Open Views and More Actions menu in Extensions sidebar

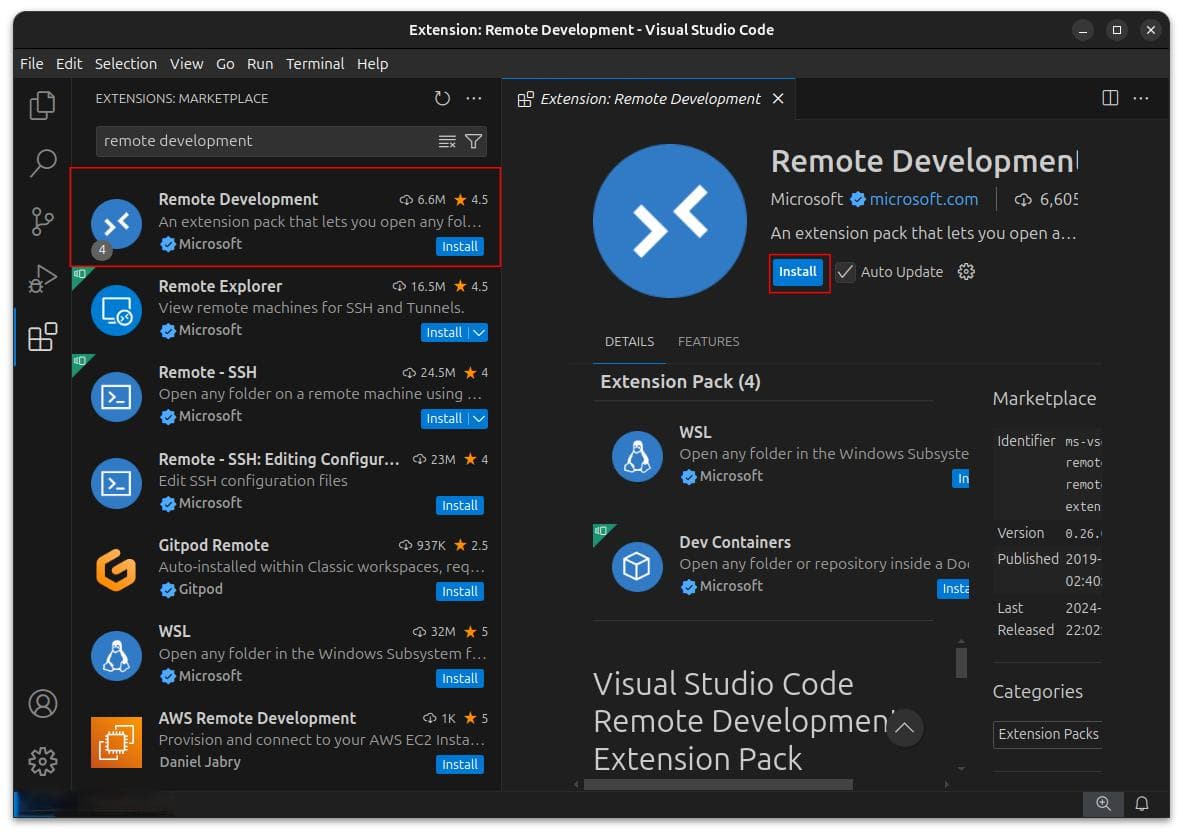coord(474,98)
